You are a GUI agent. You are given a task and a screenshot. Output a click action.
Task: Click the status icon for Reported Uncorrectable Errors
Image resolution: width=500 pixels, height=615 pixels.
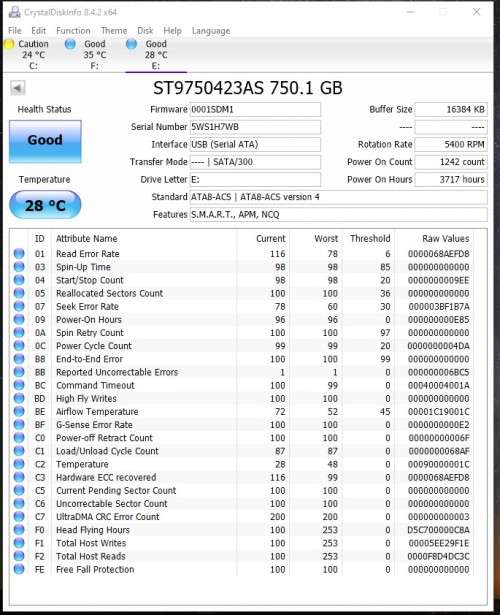[x=19, y=372]
